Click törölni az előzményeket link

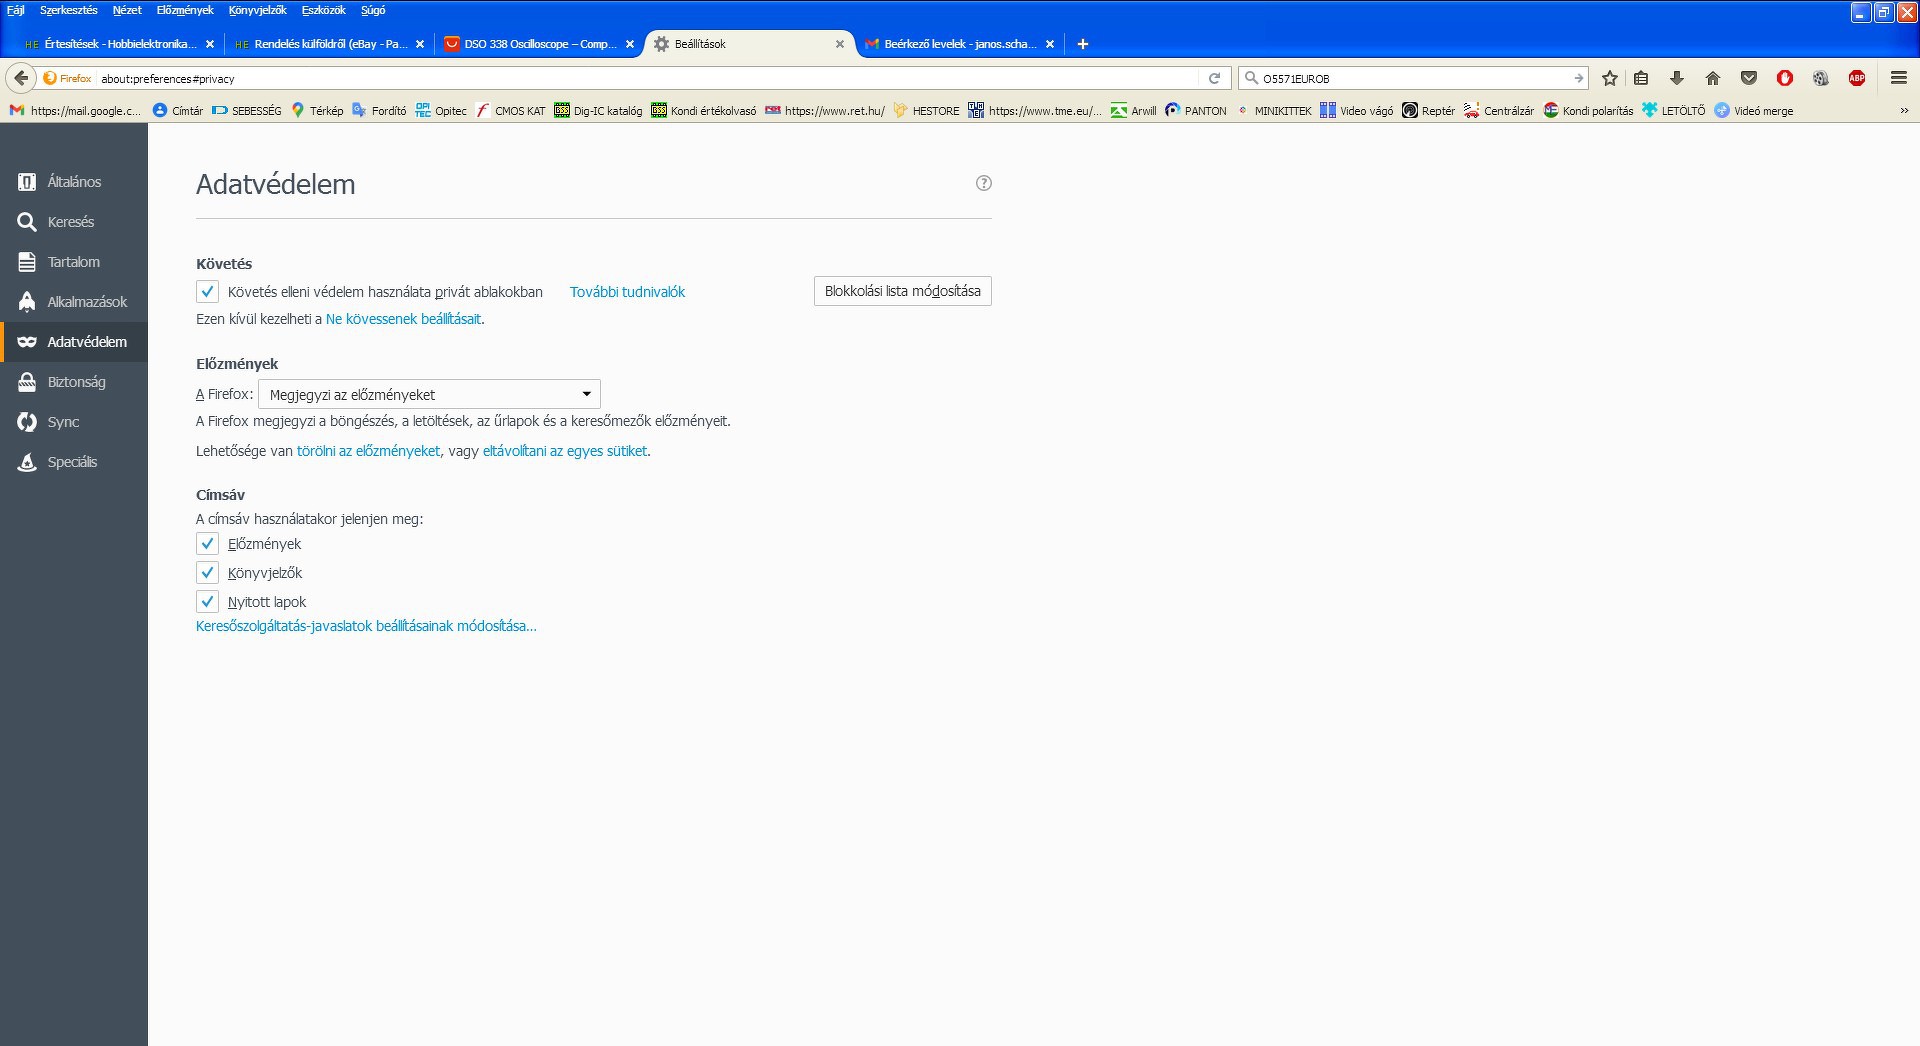coord(368,451)
